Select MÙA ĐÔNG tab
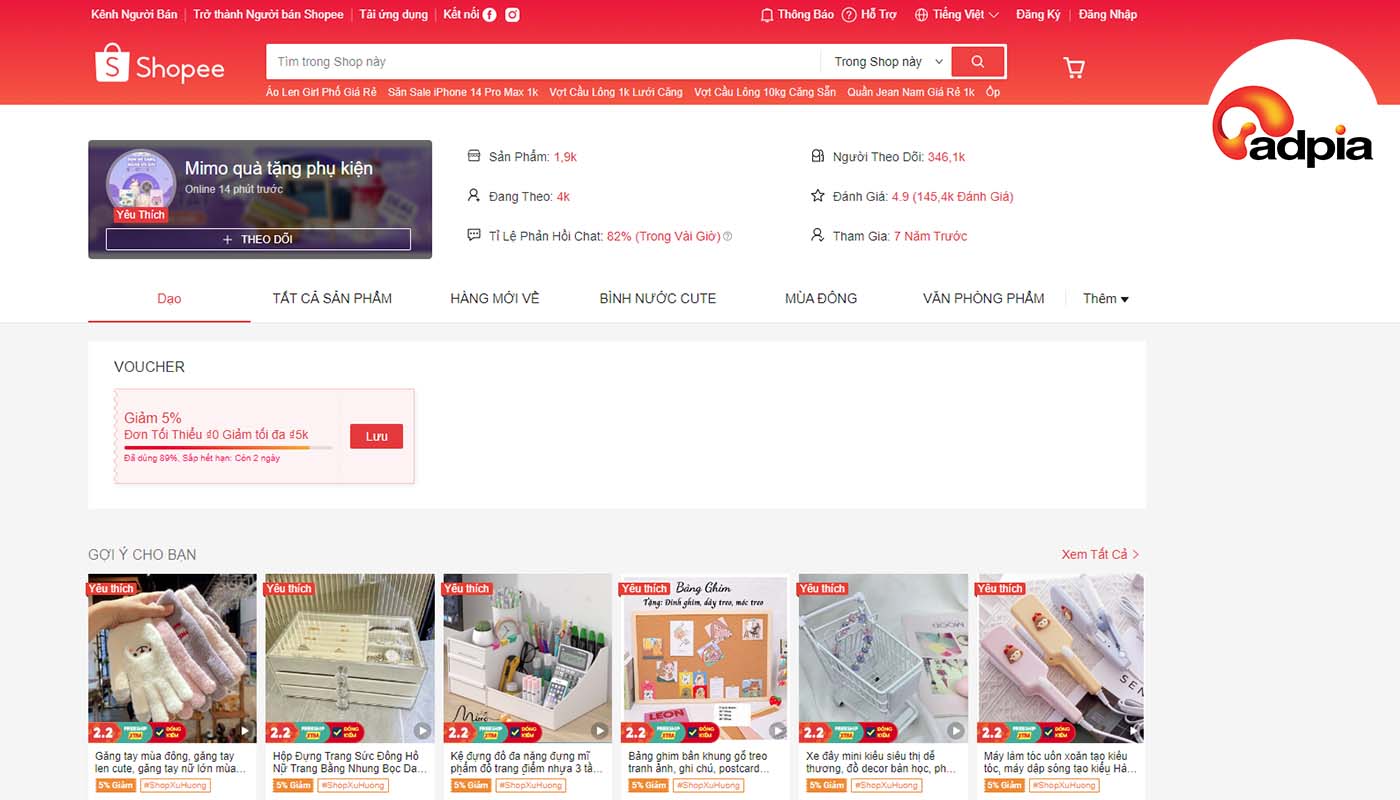Screen dimensions: 1400x800 [821, 298]
